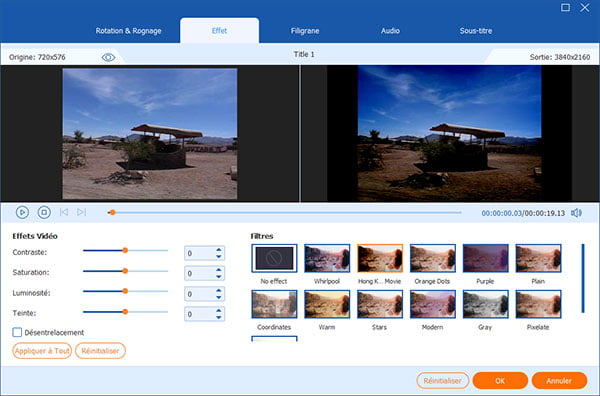The height and width of the screenshot is (396, 600).
Task: Apply the Purple filter
Action: pyautogui.click(x=485, y=258)
